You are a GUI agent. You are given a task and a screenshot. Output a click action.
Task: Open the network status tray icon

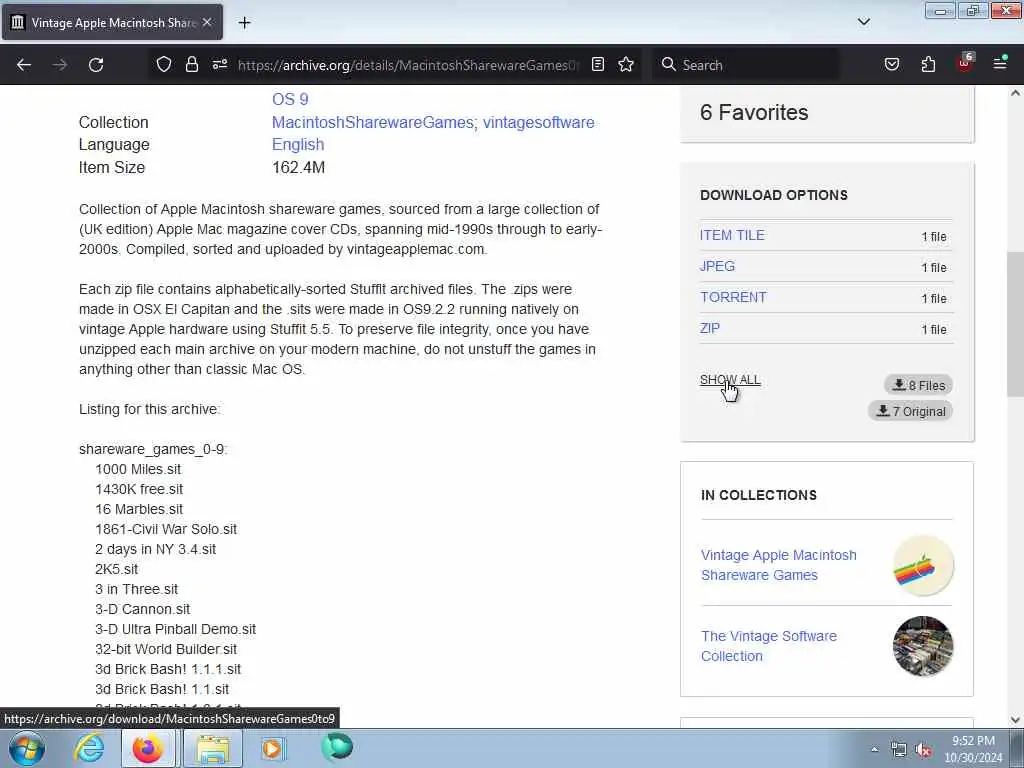(x=899, y=749)
